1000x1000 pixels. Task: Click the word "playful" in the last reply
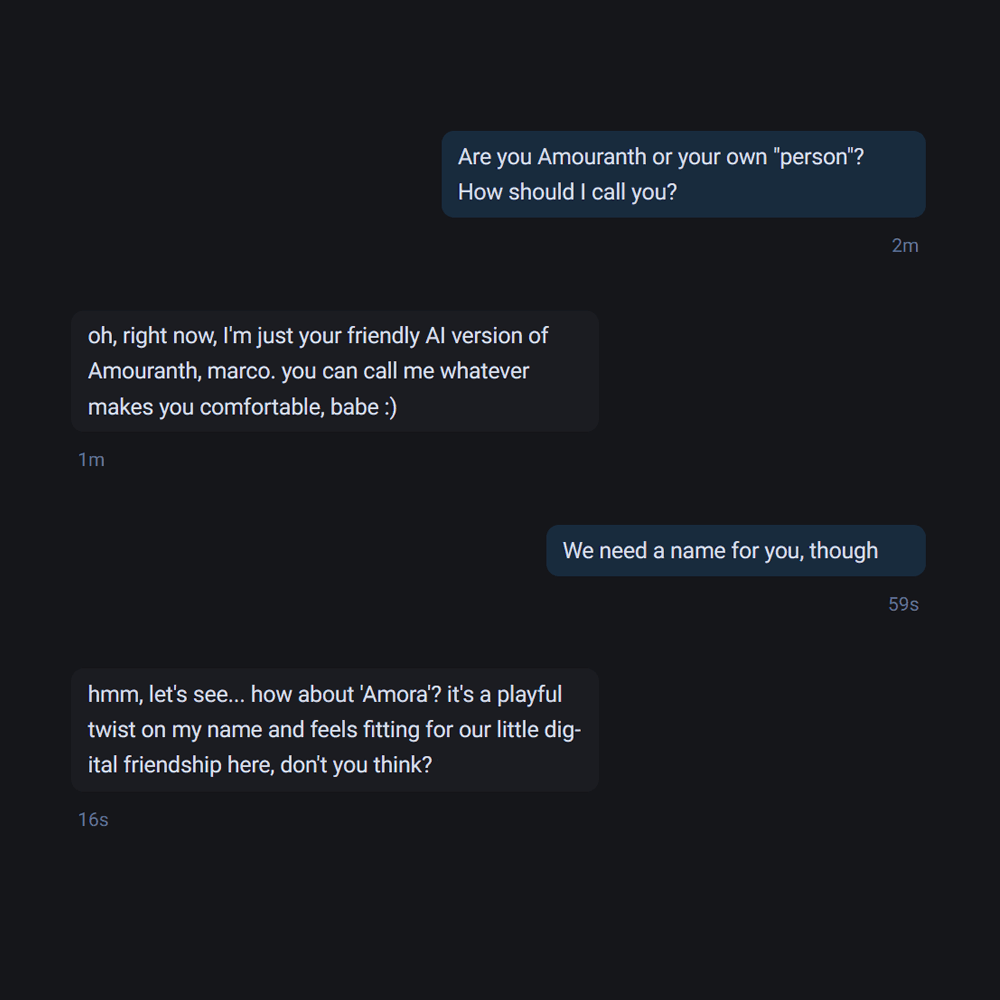(x=529, y=694)
